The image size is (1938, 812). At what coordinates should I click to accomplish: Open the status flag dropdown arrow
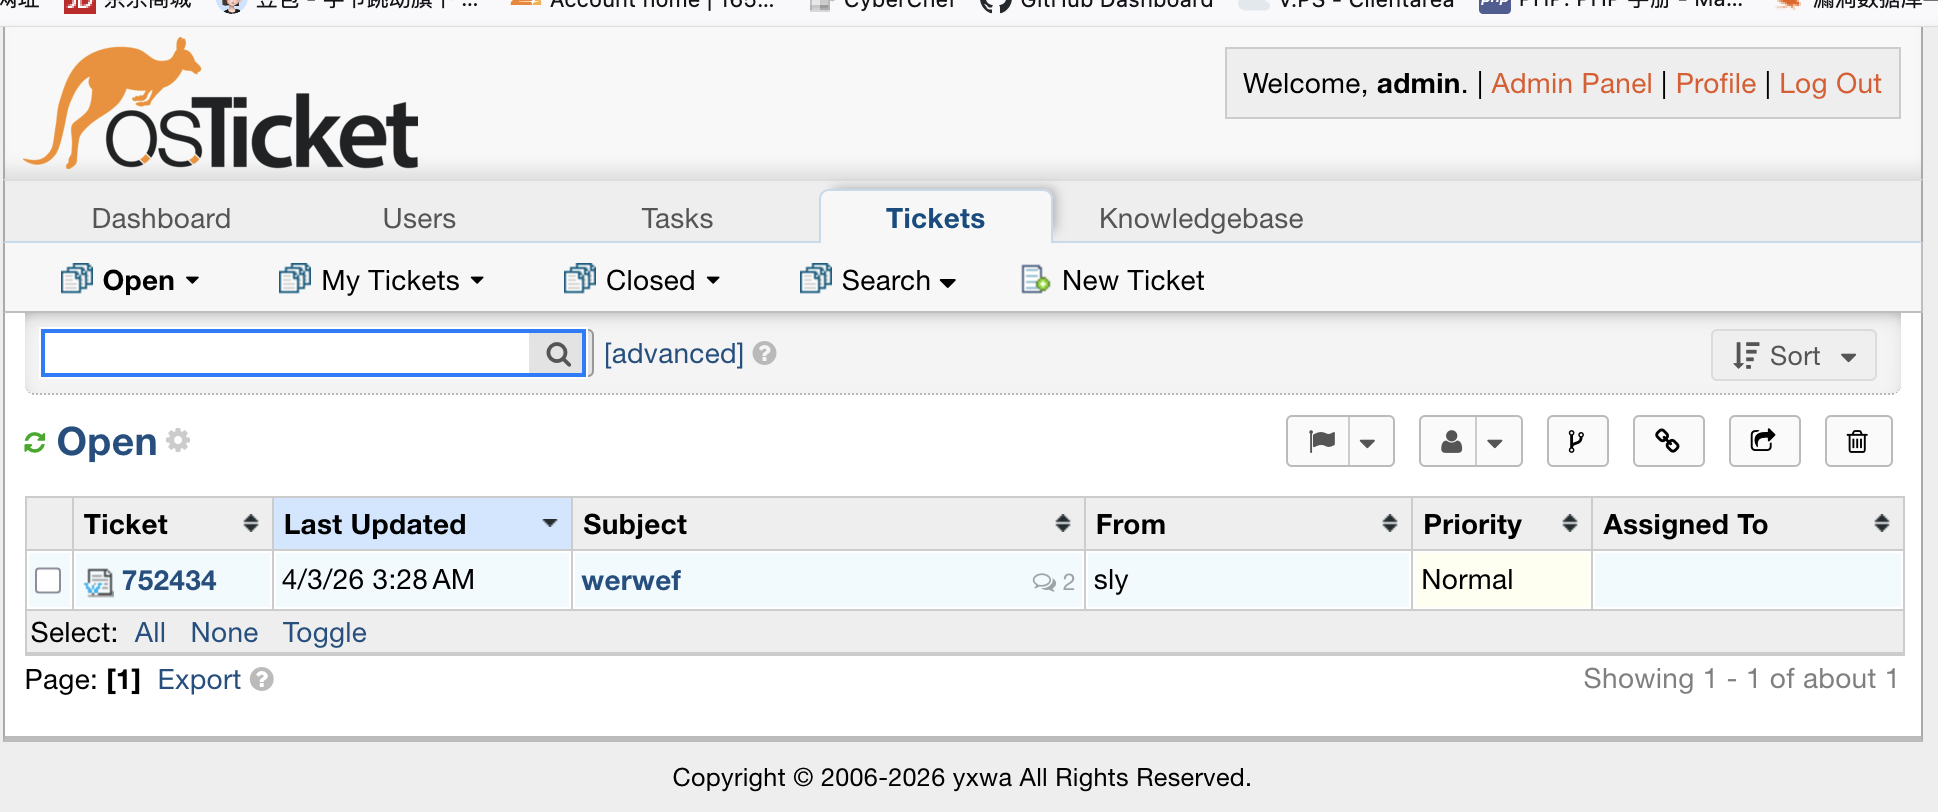(1368, 442)
